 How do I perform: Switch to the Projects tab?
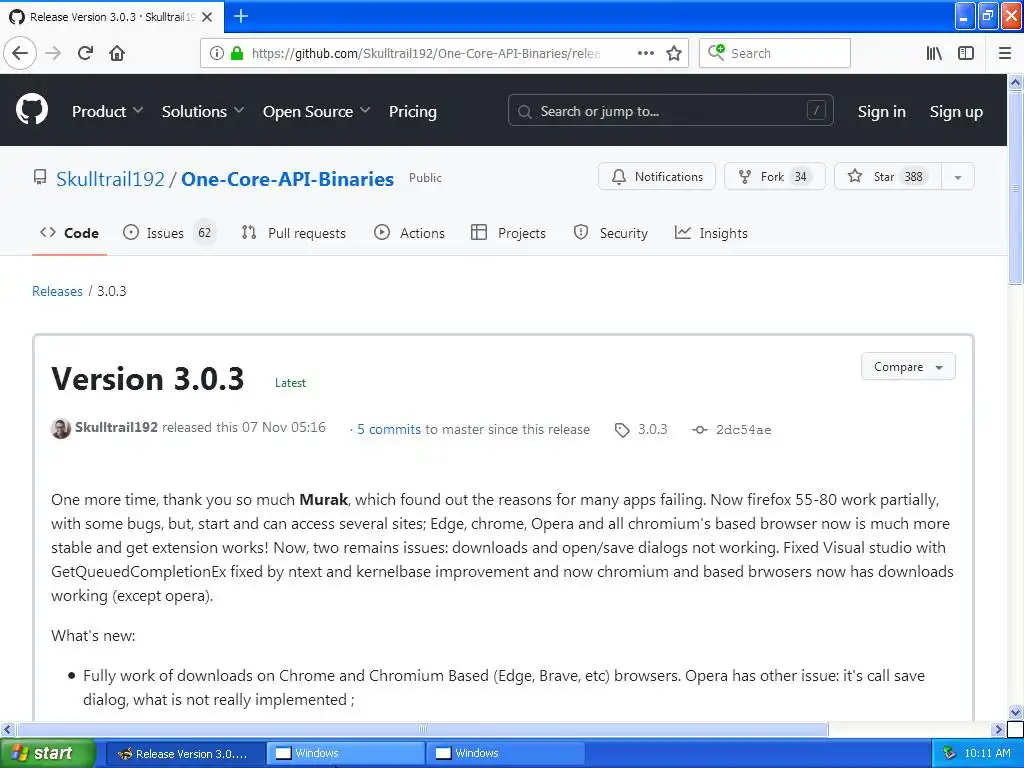508,233
